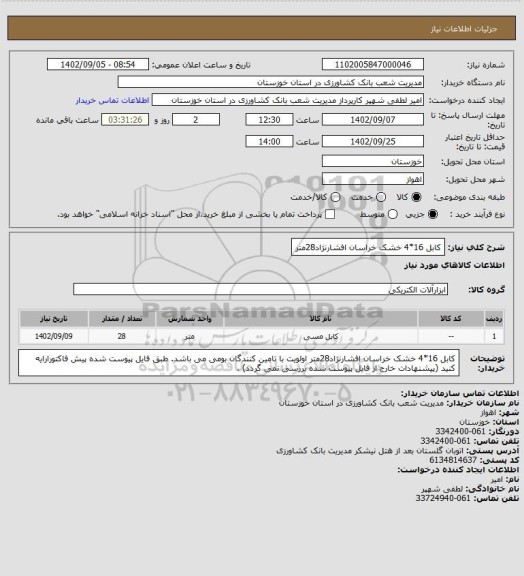Click the کد کالا column header
The width and height of the screenshot is (524, 576).
click(451, 318)
